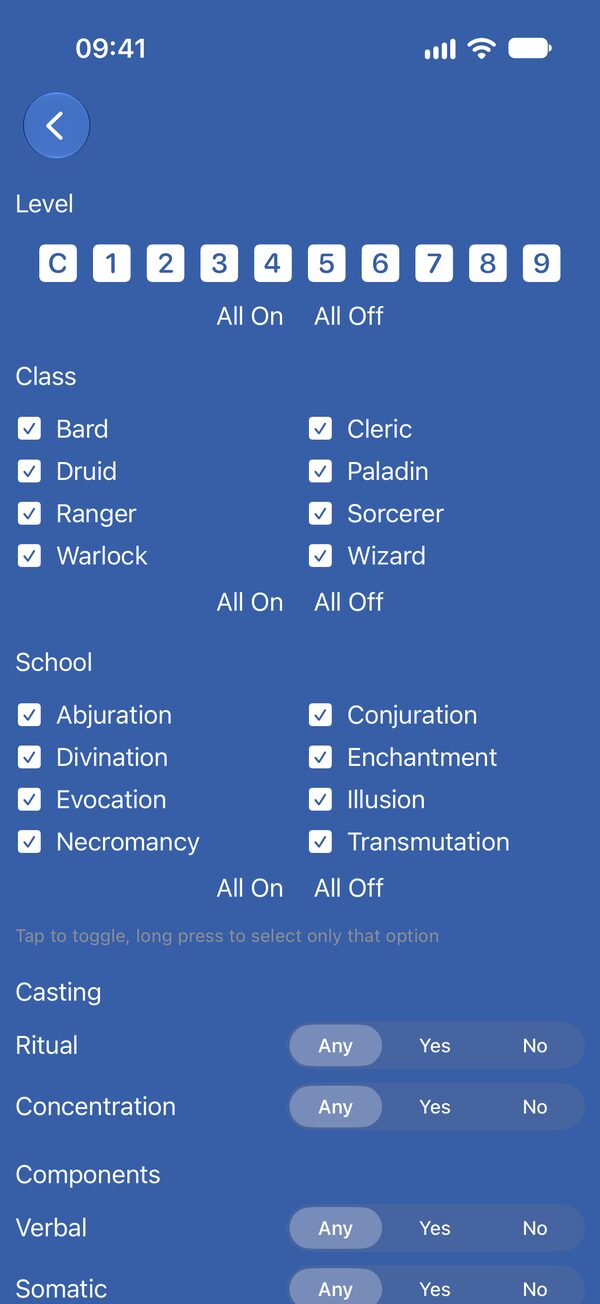This screenshot has width=600, height=1304.
Task: Toggle the cantrip level C tile
Action: (x=58, y=263)
